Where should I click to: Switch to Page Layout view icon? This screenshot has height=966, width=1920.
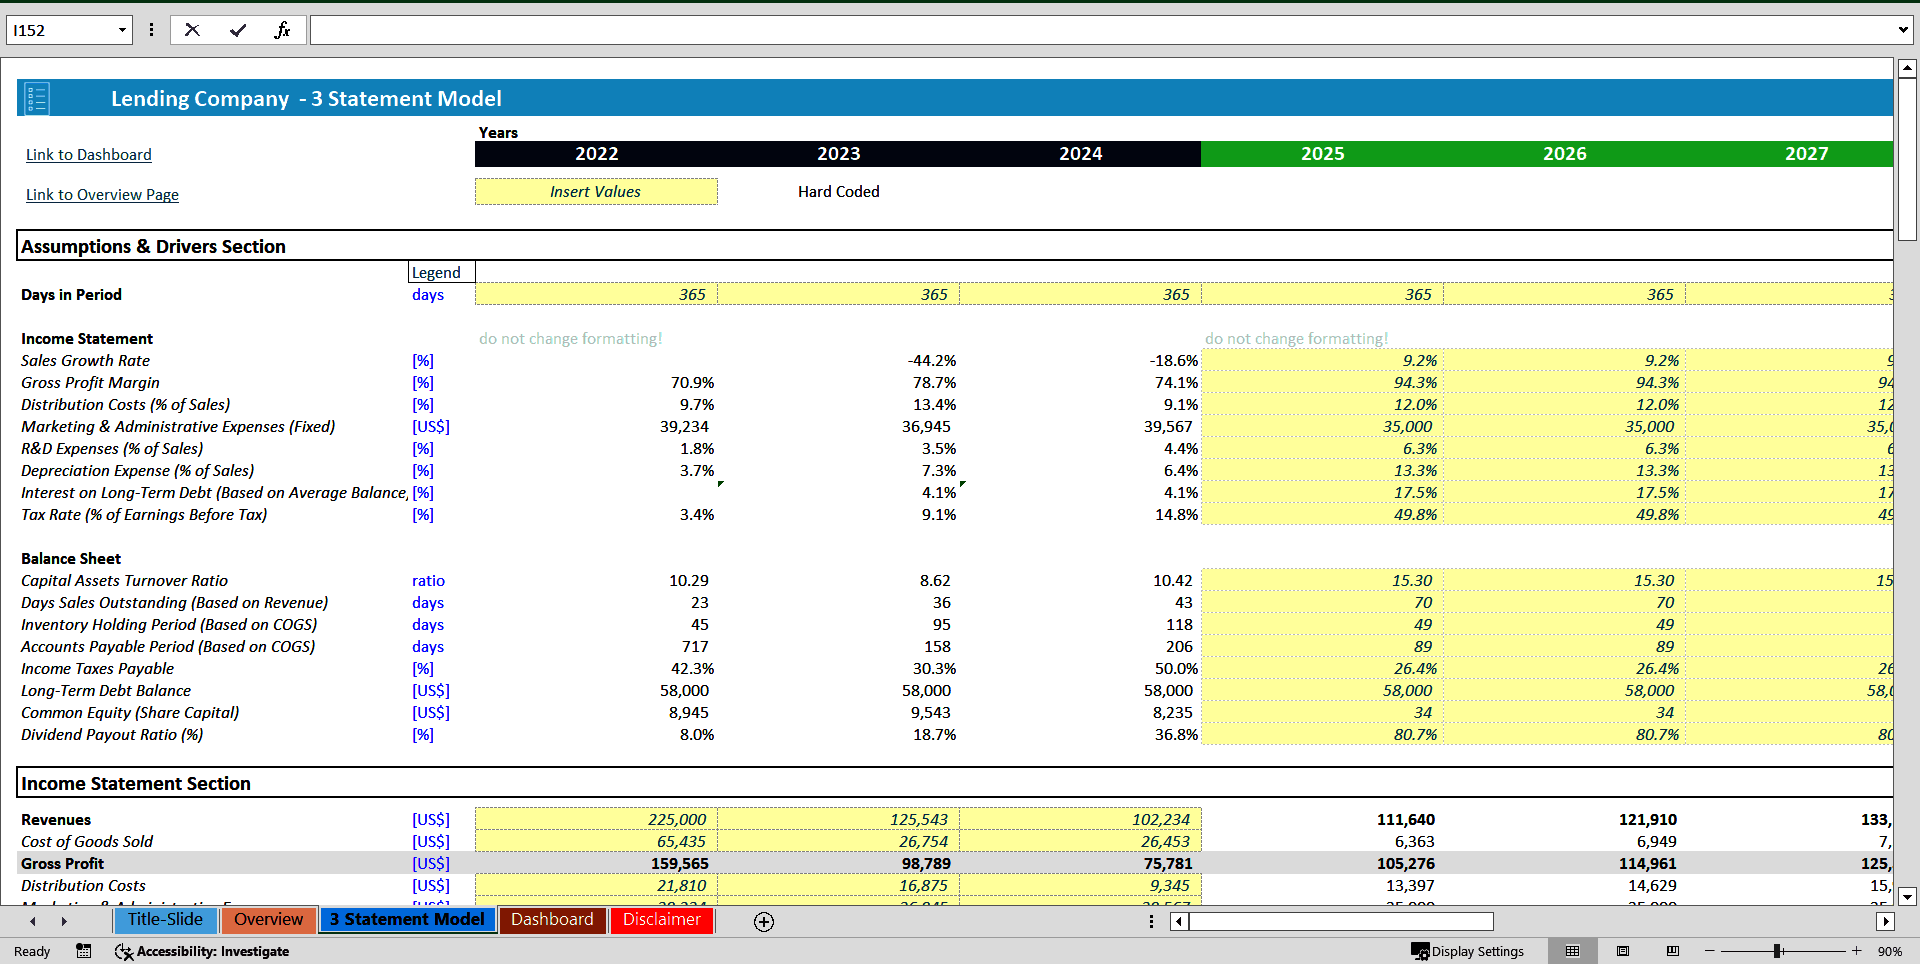pyautogui.click(x=1623, y=951)
